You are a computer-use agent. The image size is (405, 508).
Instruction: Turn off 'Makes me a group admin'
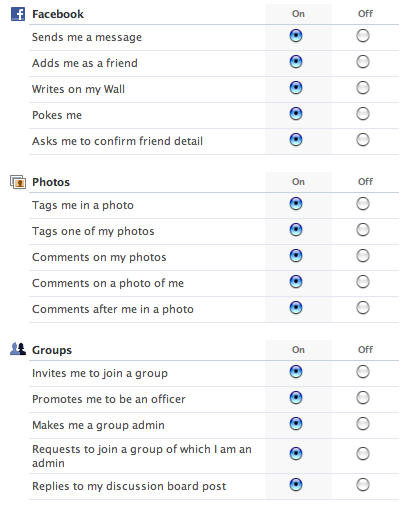coord(363,424)
